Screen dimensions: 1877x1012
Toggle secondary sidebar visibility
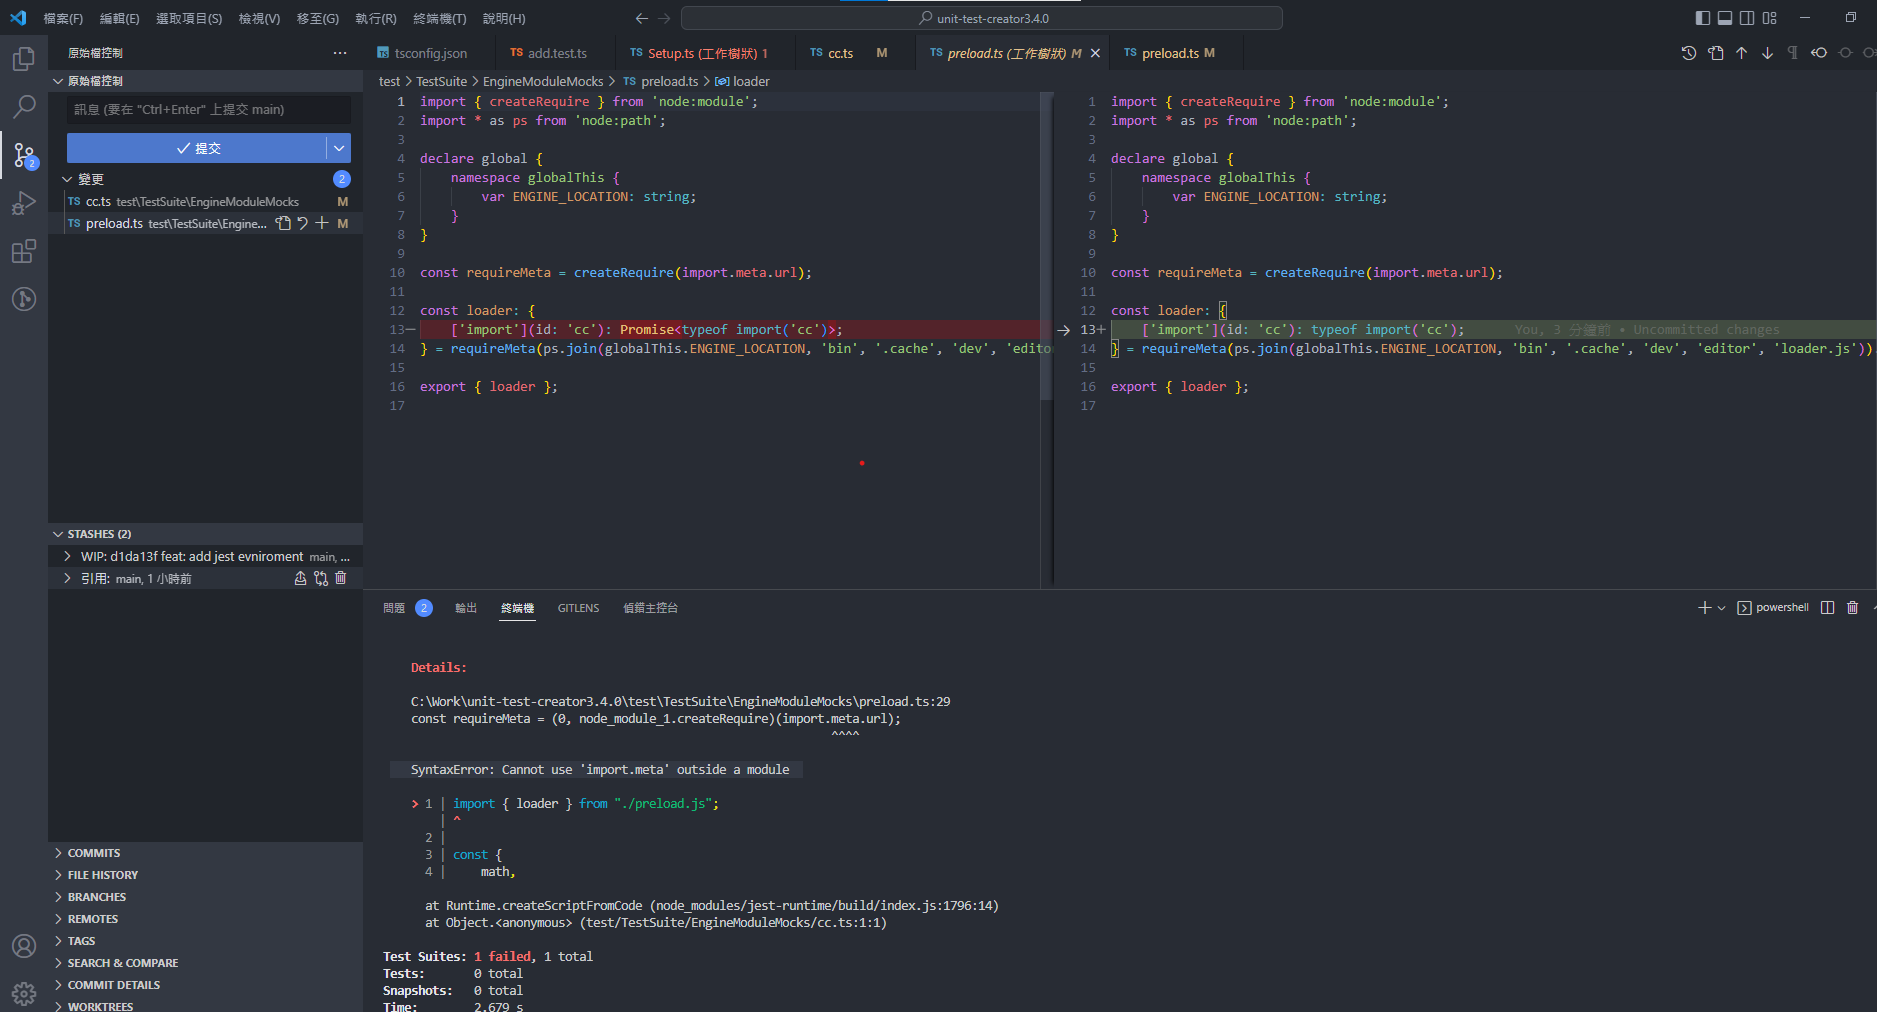1747,18
